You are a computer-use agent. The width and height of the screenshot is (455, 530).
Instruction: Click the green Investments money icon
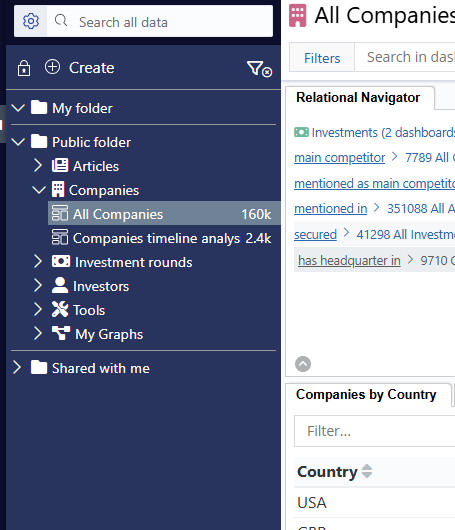(x=301, y=132)
